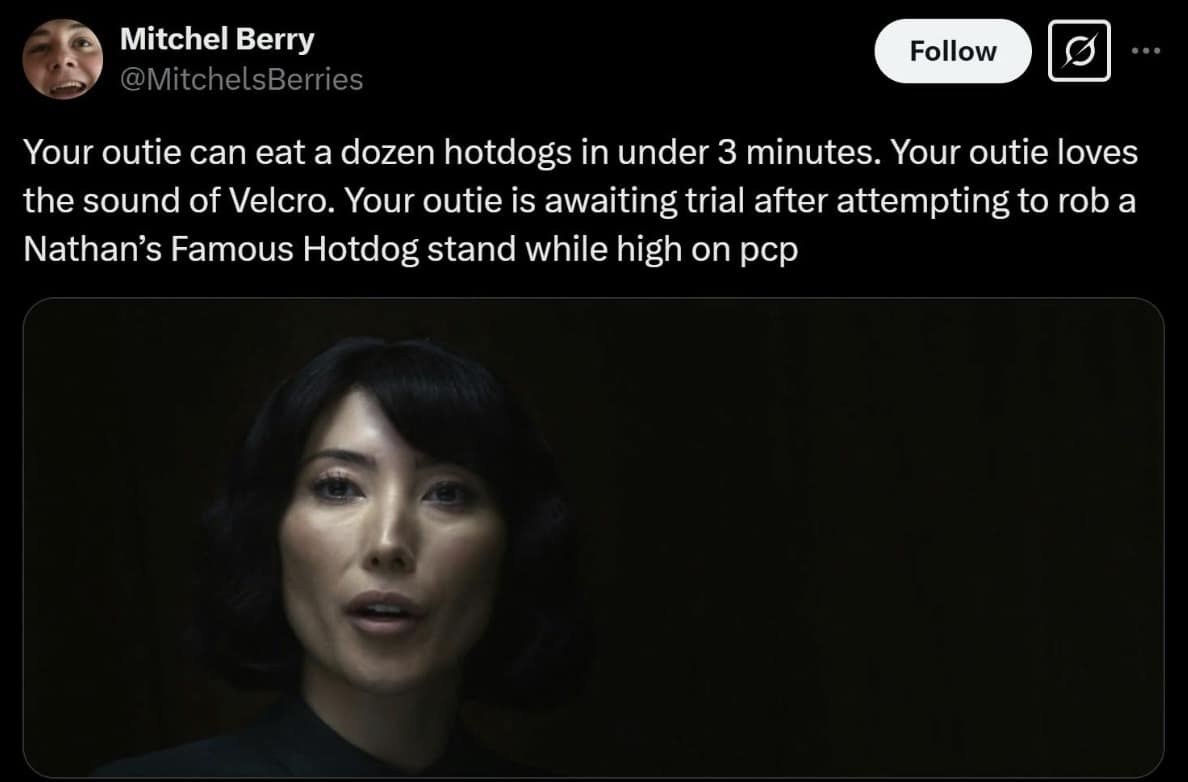Open the profile via the round user photo
The width and height of the screenshot is (1188, 782).
pyautogui.click(x=62, y=59)
